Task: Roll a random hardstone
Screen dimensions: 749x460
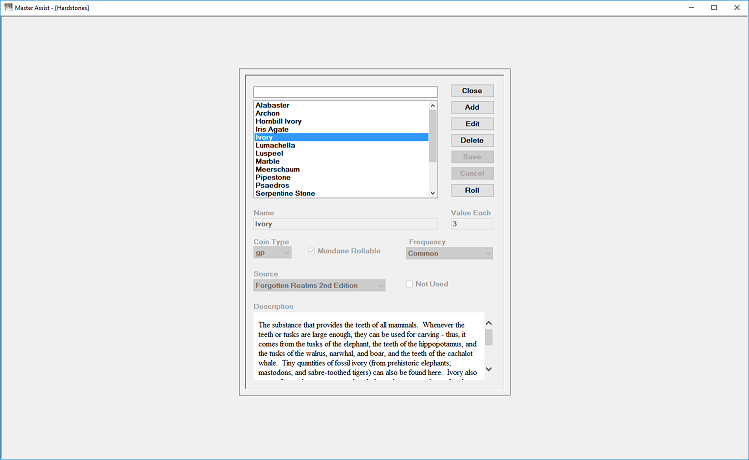Action: tap(472, 190)
